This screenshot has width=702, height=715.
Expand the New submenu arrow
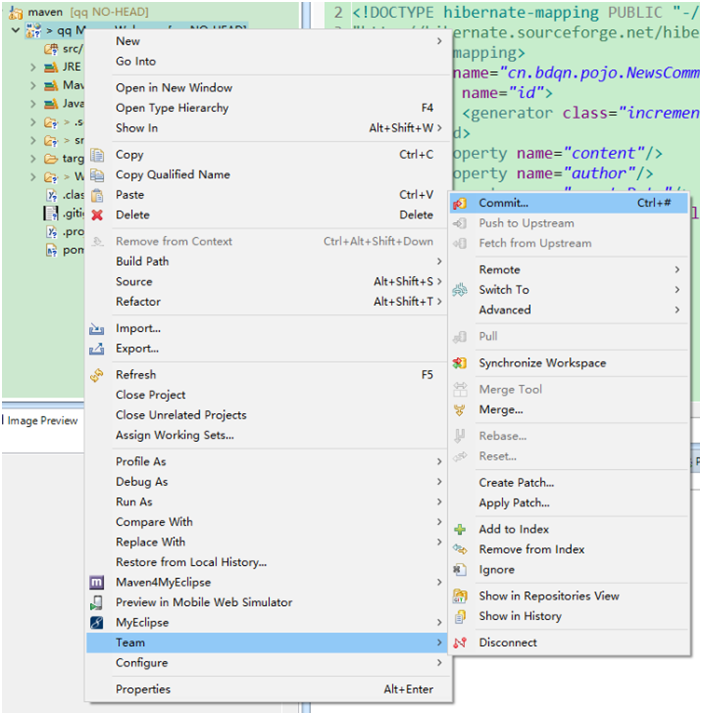click(x=439, y=41)
